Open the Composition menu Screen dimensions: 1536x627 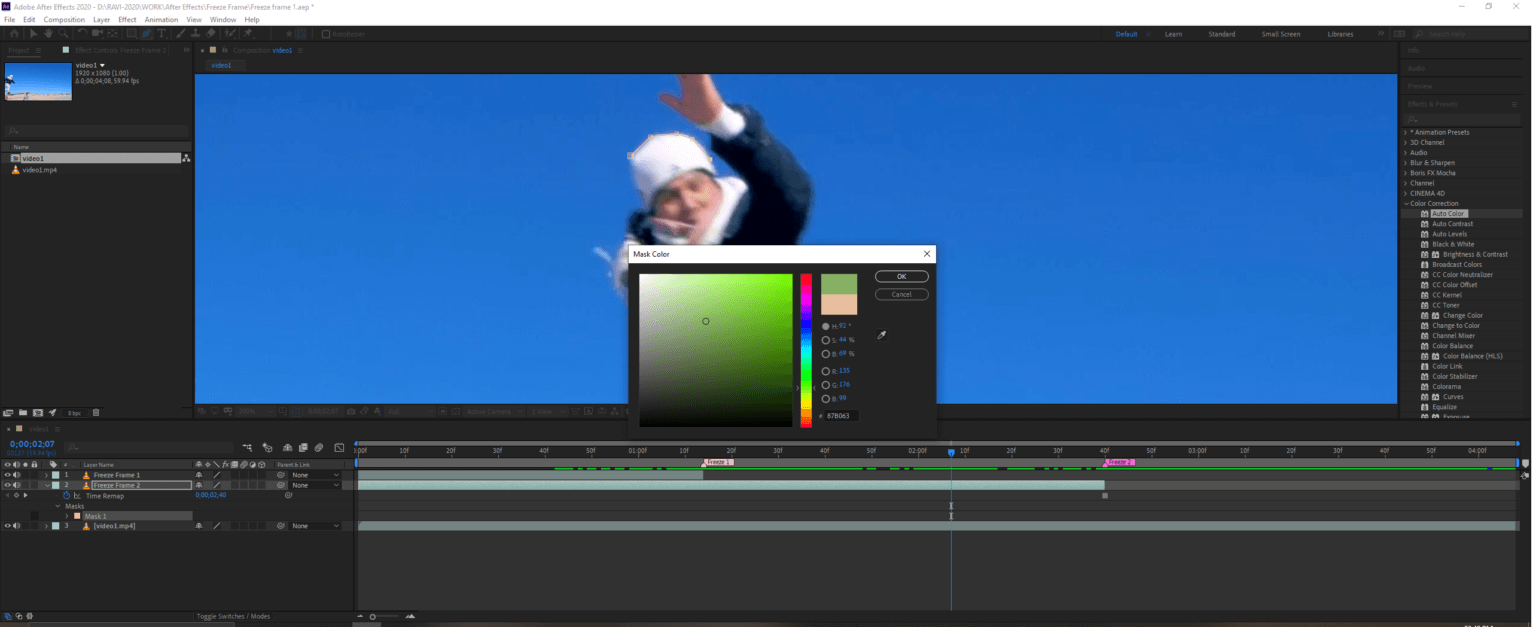point(64,19)
